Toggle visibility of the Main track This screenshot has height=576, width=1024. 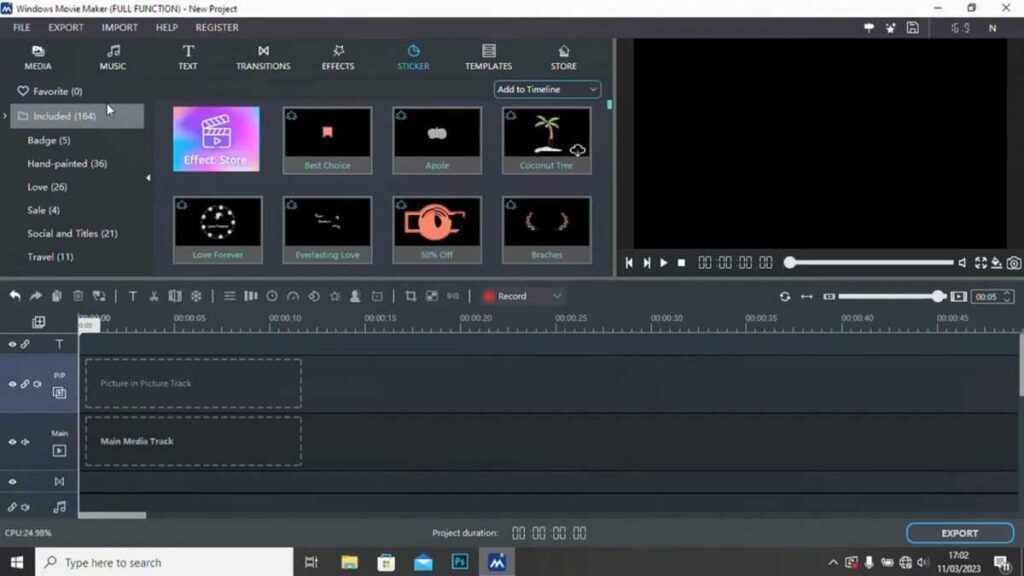(12, 442)
